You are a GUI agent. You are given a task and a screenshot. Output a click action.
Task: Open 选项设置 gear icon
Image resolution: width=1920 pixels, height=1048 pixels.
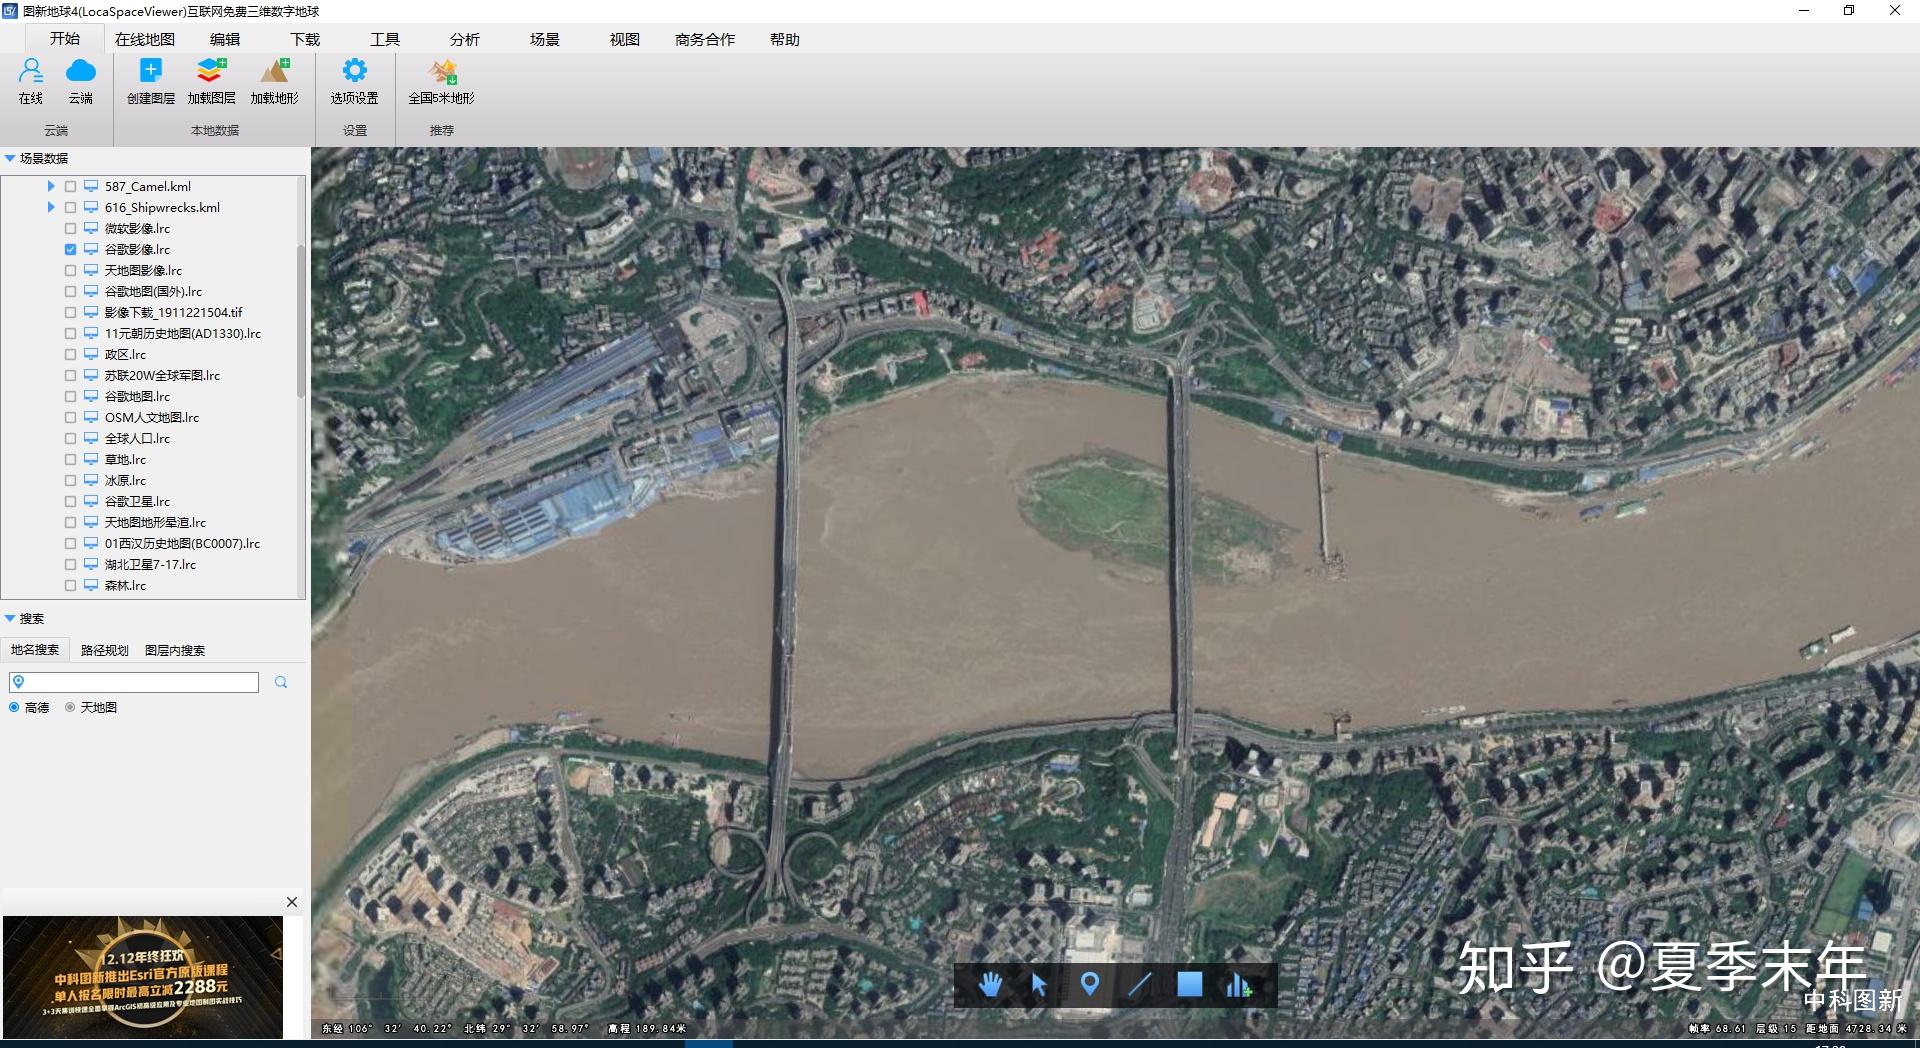click(355, 71)
